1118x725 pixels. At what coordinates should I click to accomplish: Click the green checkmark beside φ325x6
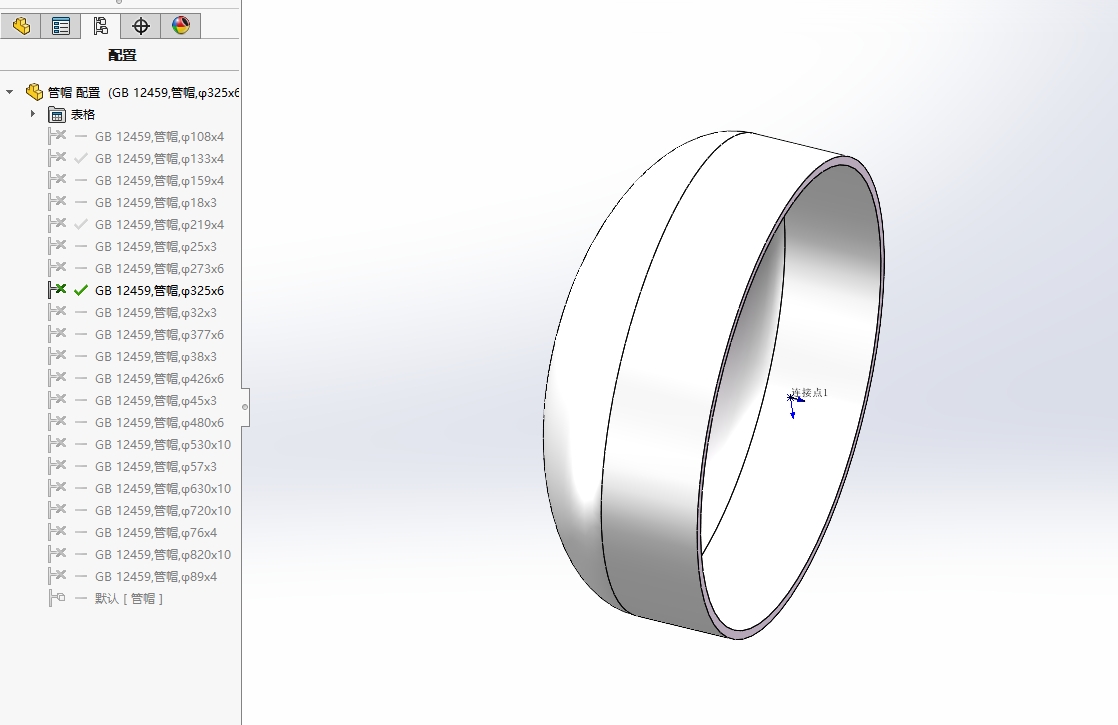pyautogui.click(x=81, y=291)
